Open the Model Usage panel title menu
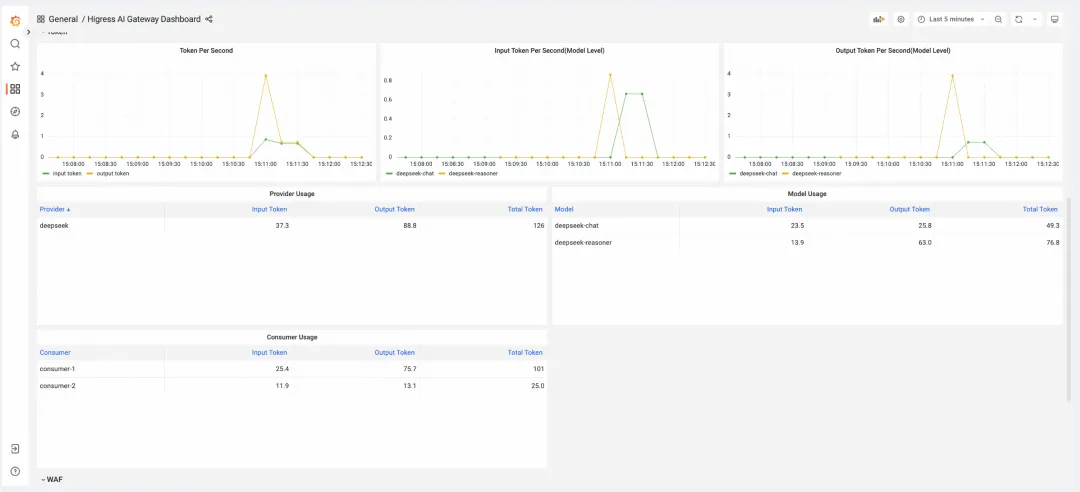The image size is (1080, 492). pyautogui.click(x=807, y=194)
